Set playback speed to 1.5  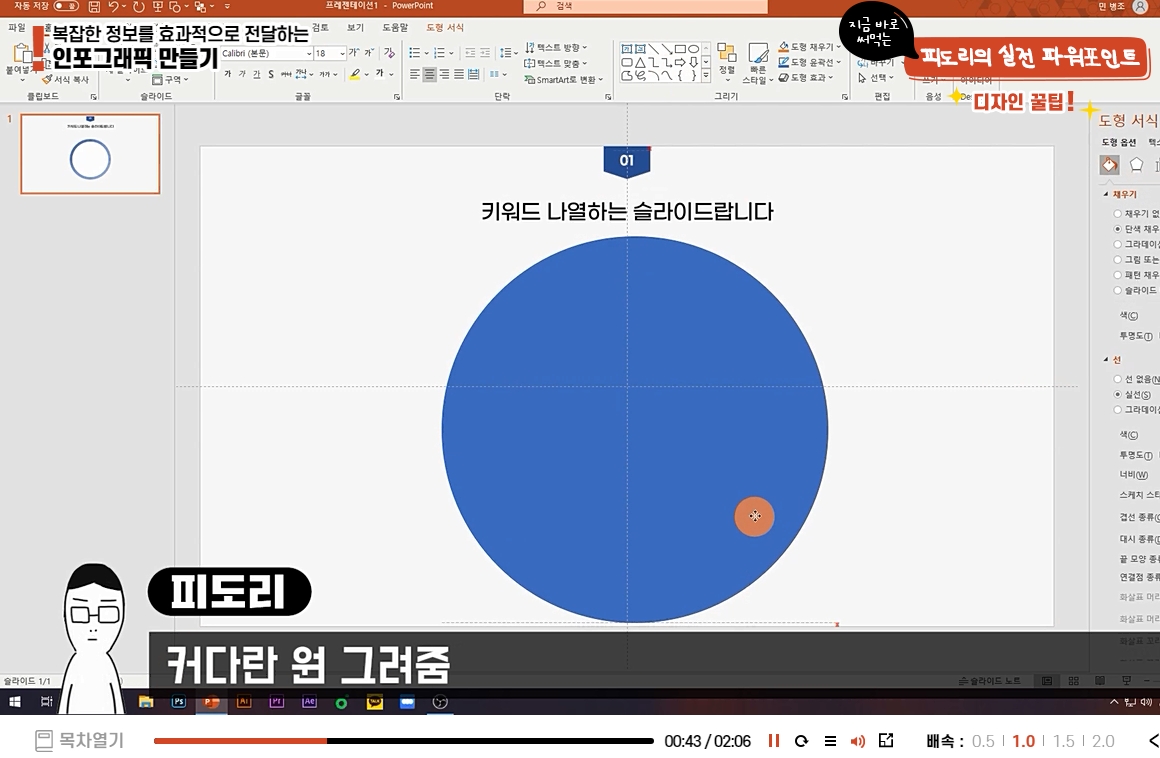point(1063,741)
